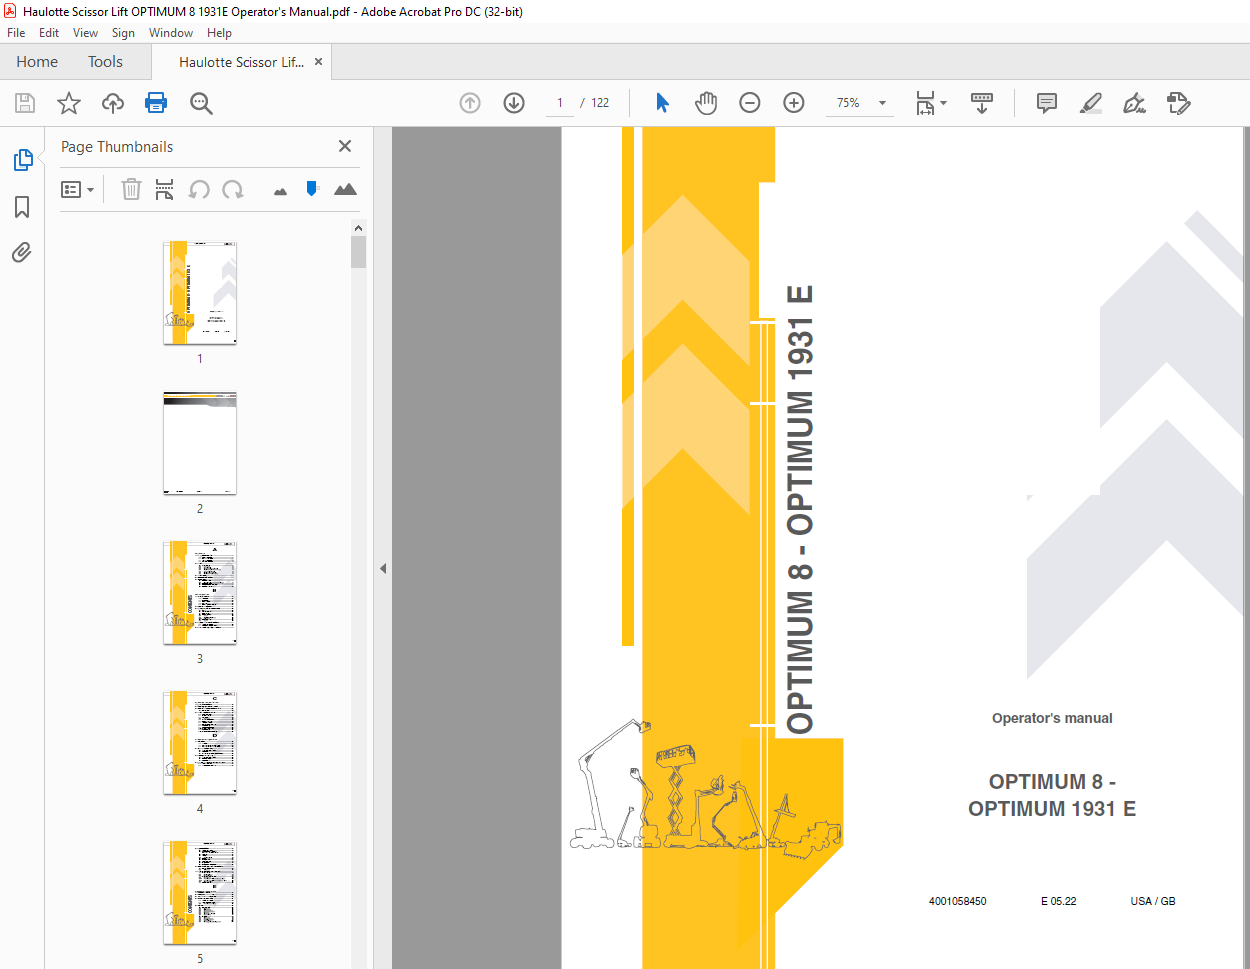This screenshot has height=969, width=1250.
Task: Select the Highlight text pen tool
Action: 1091,103
